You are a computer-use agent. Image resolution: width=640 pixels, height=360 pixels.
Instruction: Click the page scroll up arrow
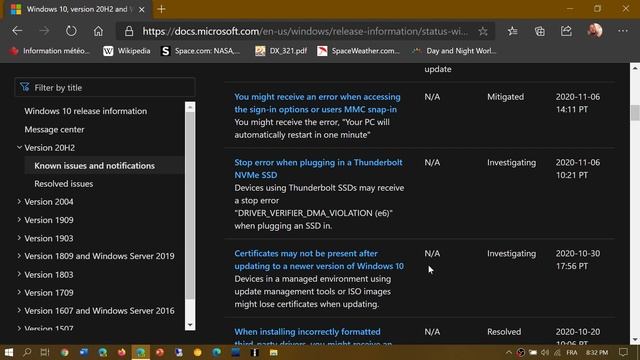tap(635, 68)
